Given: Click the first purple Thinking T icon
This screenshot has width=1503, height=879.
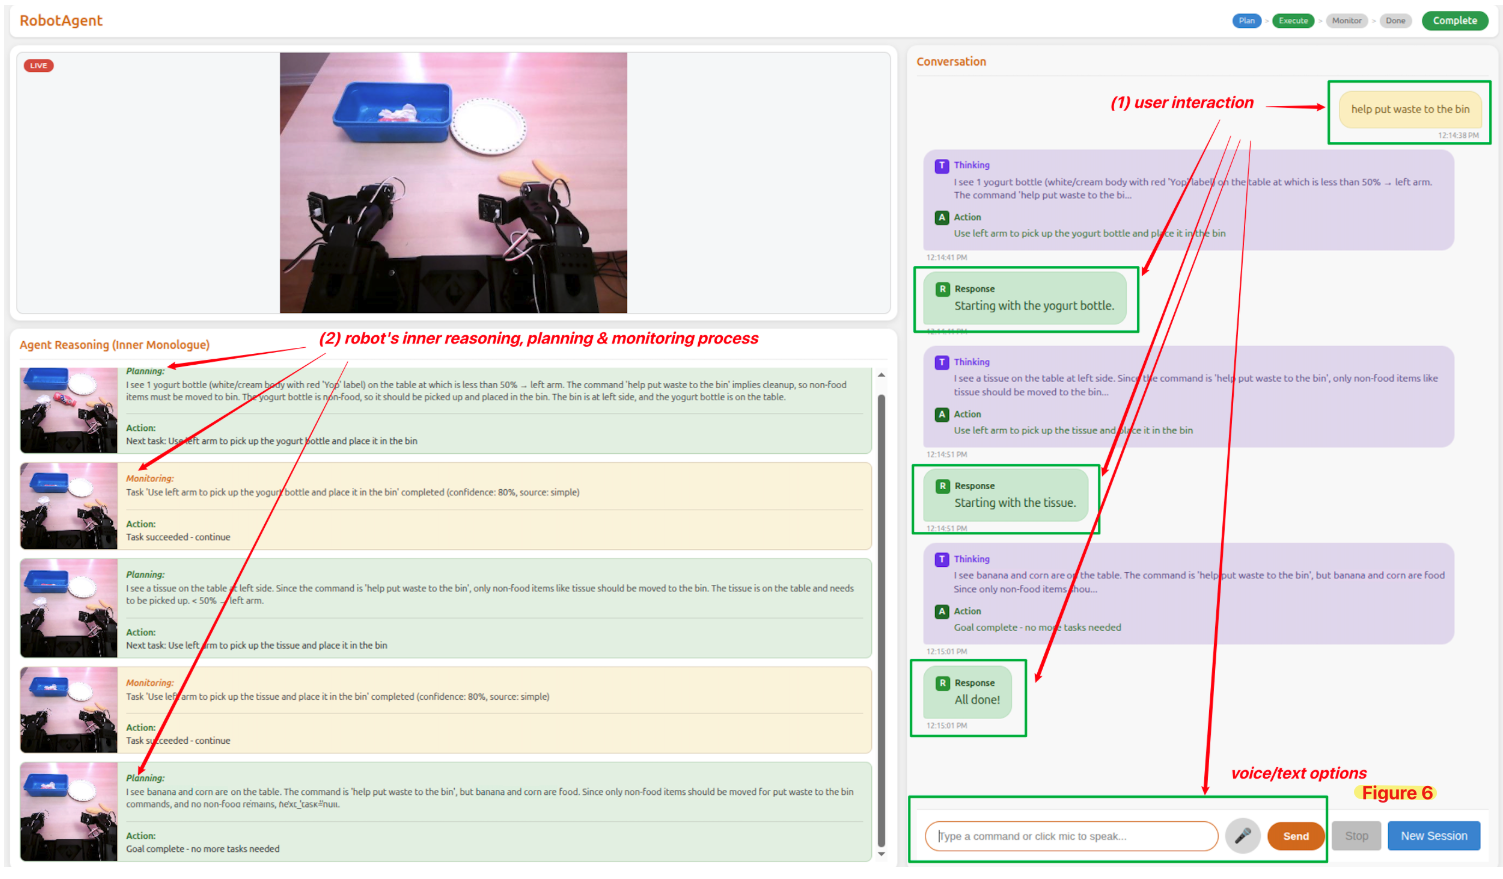Looking at the screenshot, I should click(942, 166).
